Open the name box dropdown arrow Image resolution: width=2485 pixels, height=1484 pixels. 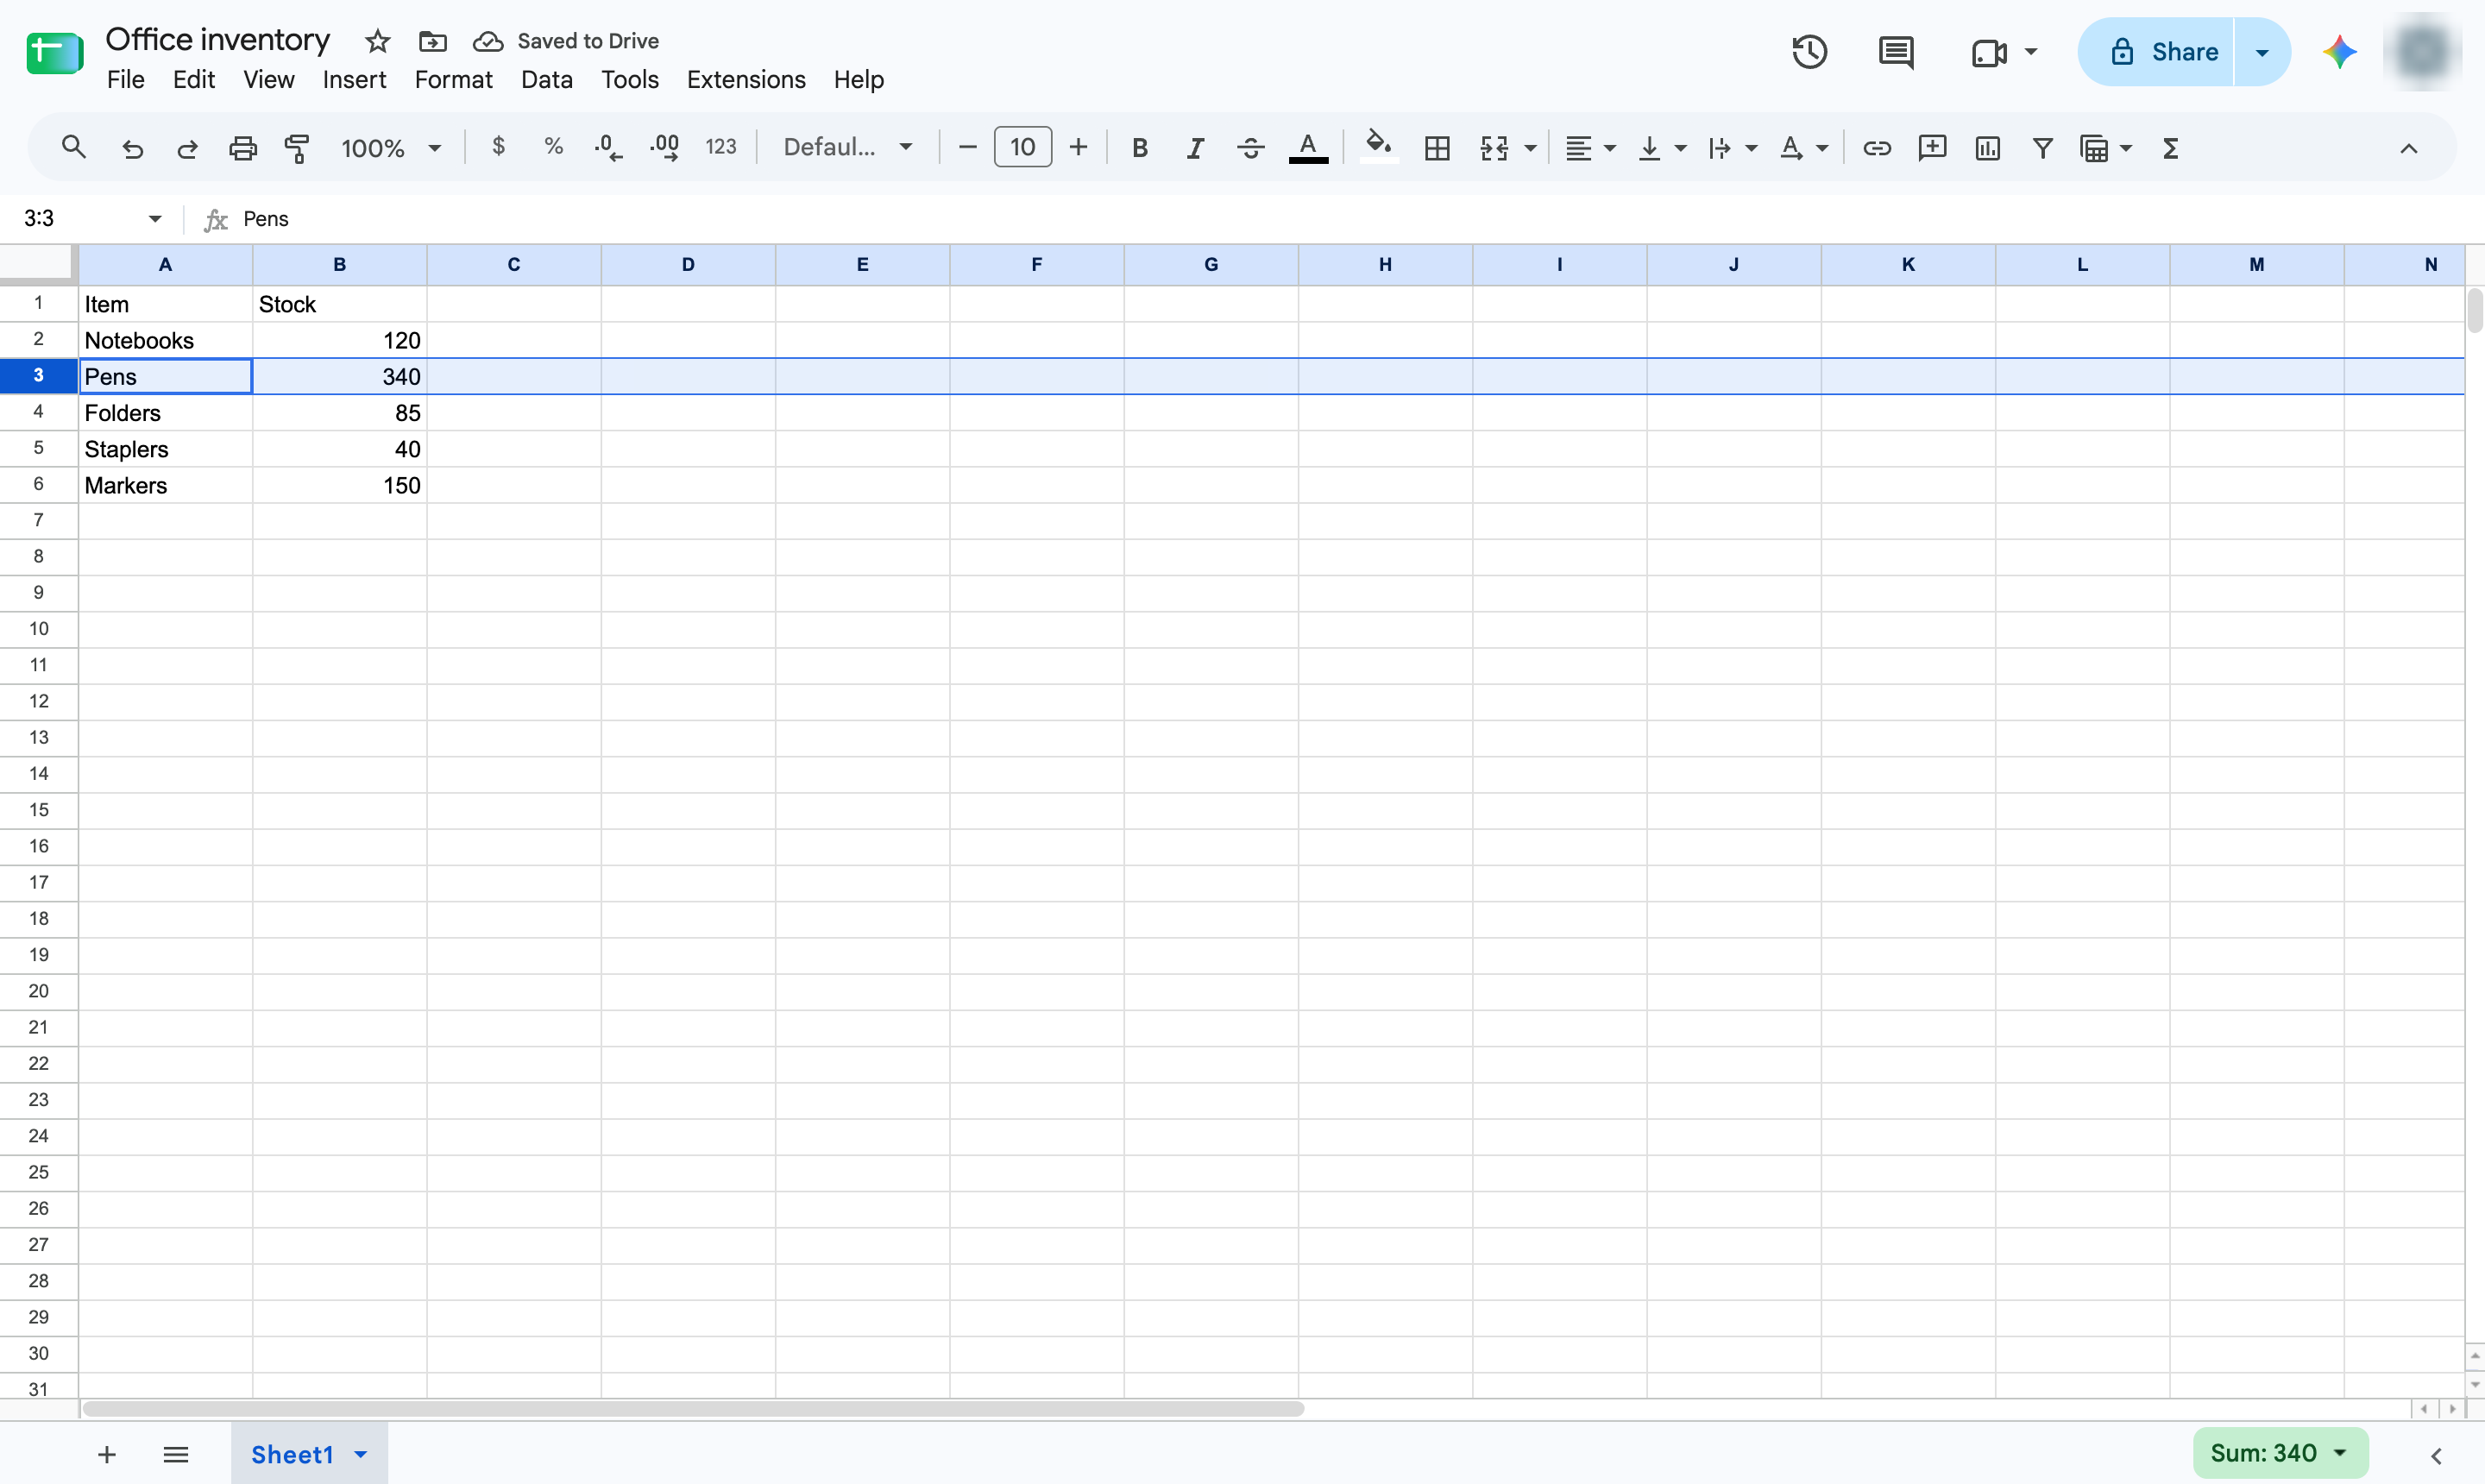(x=155, y=219)
